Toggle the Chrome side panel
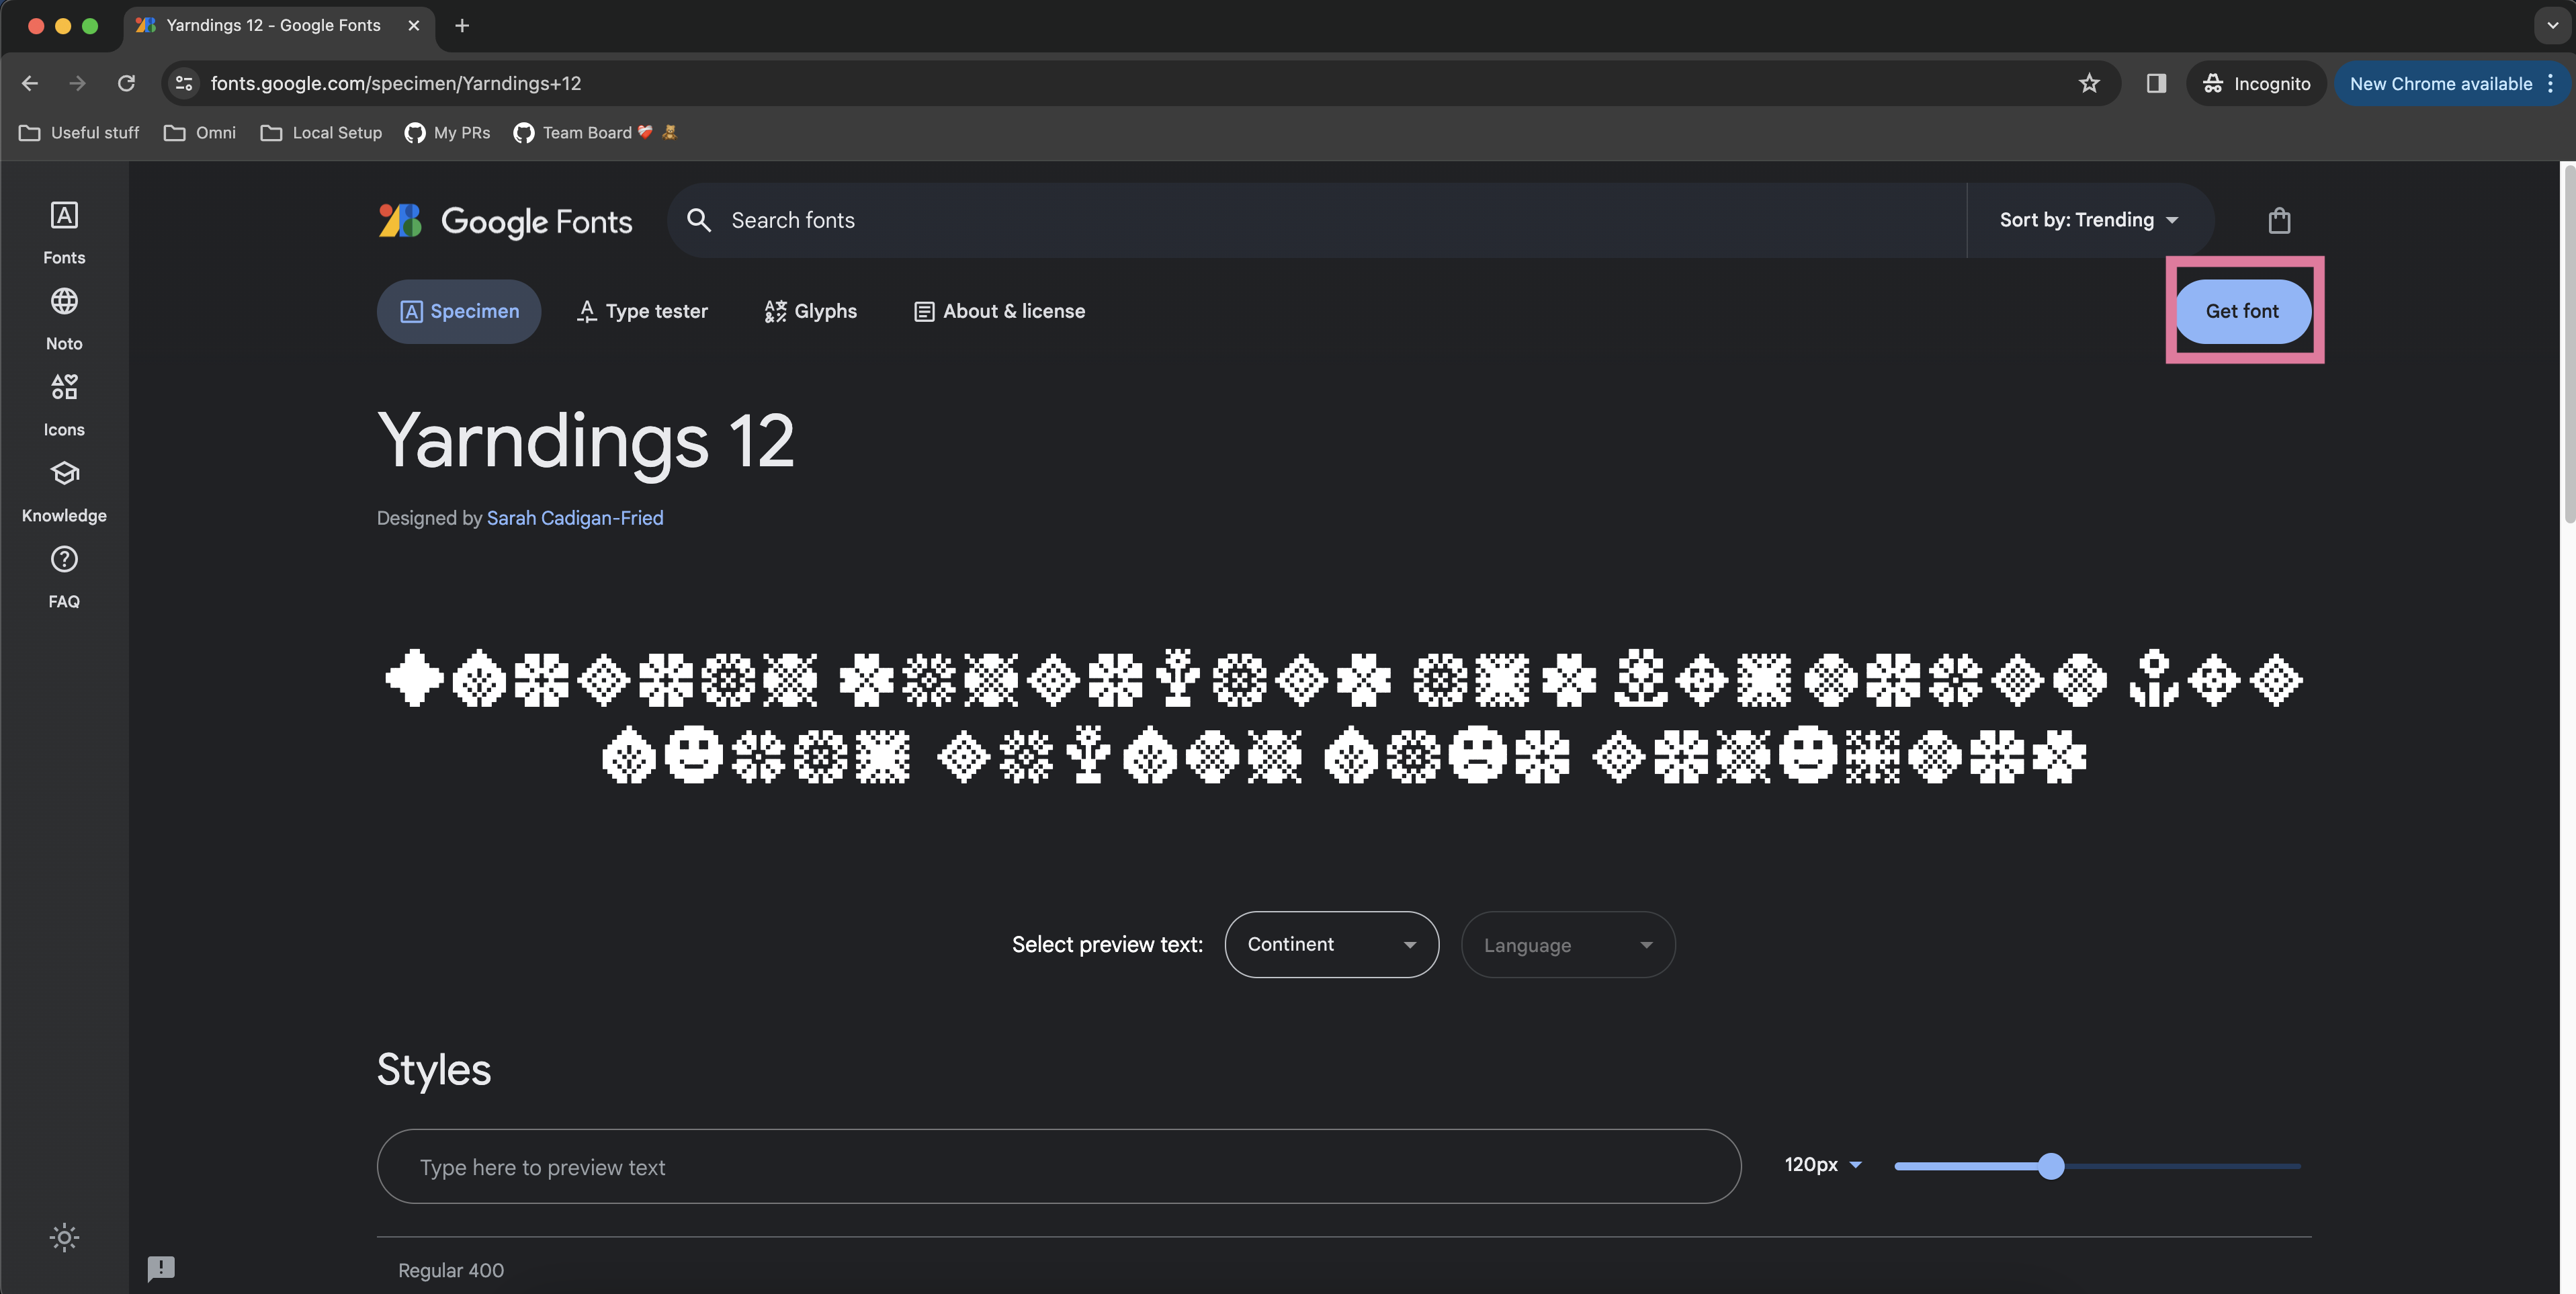 click(x=2155, y=83)
